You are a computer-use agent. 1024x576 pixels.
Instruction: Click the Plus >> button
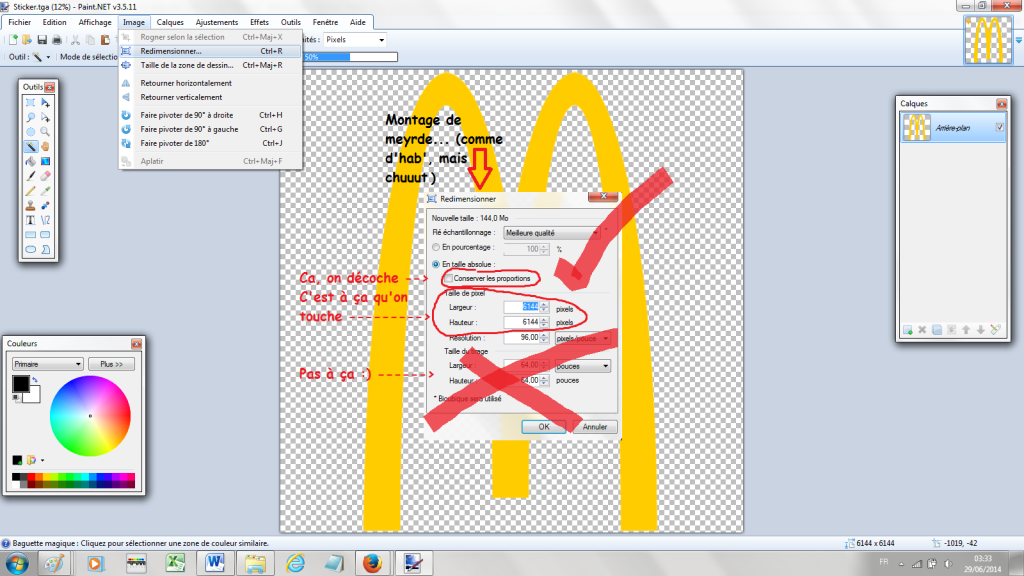(x=111, y=364)
